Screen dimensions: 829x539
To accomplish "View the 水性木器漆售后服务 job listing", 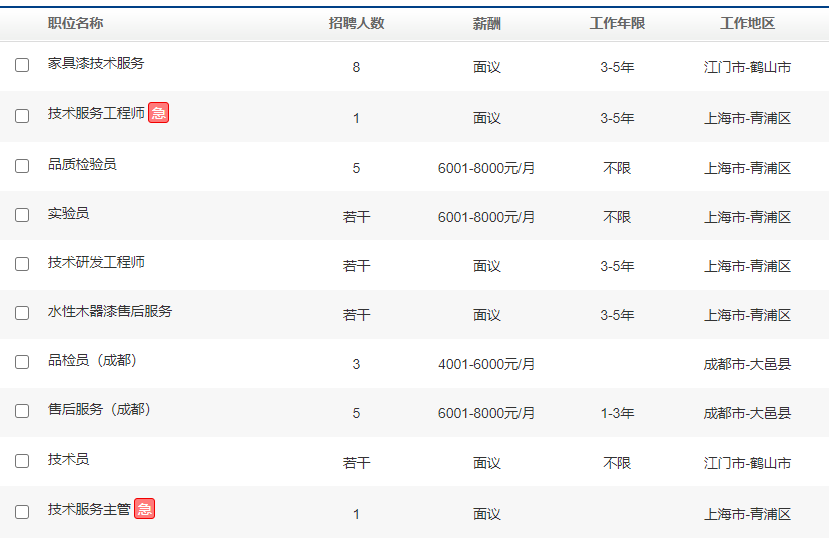I will [110, 311].
